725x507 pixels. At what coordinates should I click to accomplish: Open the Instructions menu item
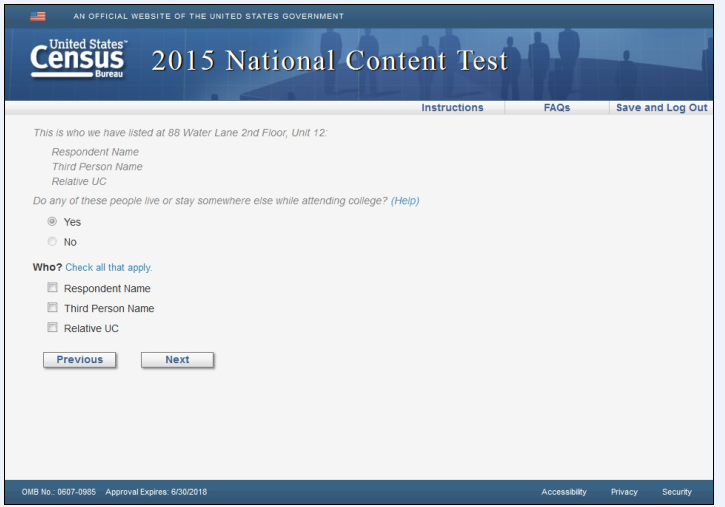point(452,108)
